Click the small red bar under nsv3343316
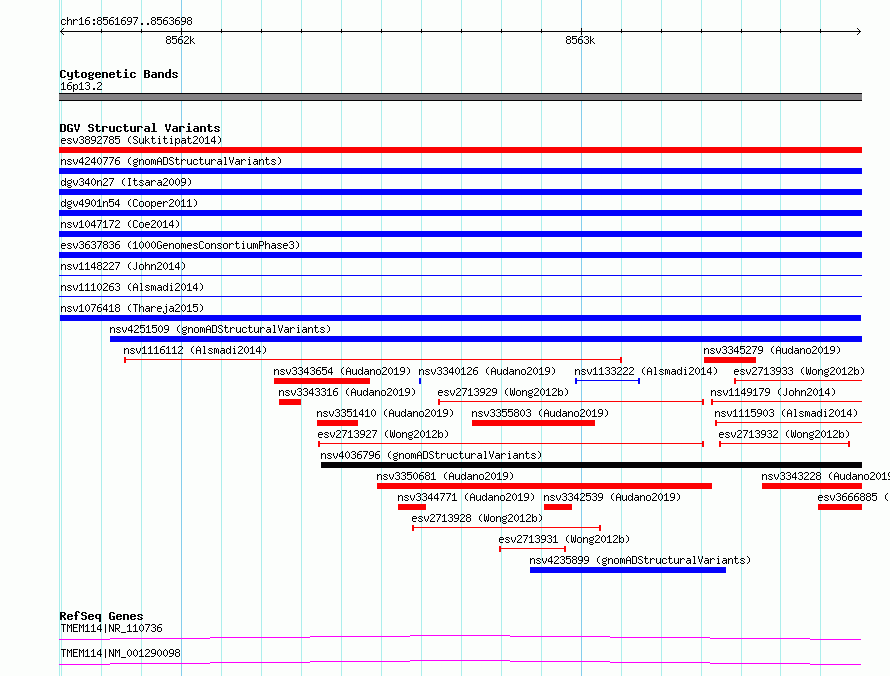The image size is (890, 676). click(x=290, y=402)
